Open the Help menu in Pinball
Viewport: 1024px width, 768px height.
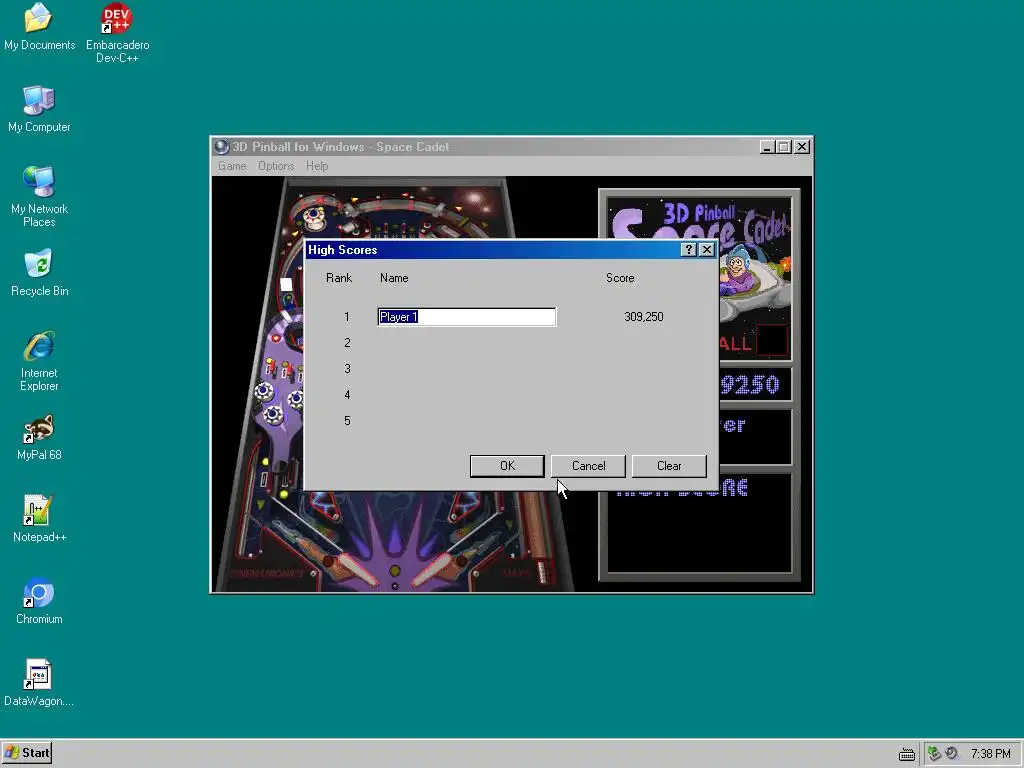[x=317, y=166]
